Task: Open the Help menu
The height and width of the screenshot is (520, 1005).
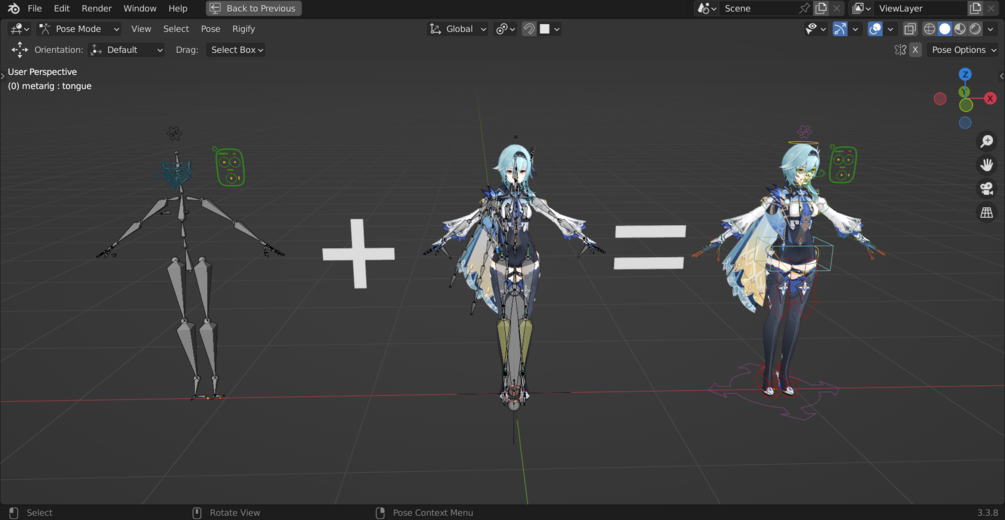Action: click(178, 8)
